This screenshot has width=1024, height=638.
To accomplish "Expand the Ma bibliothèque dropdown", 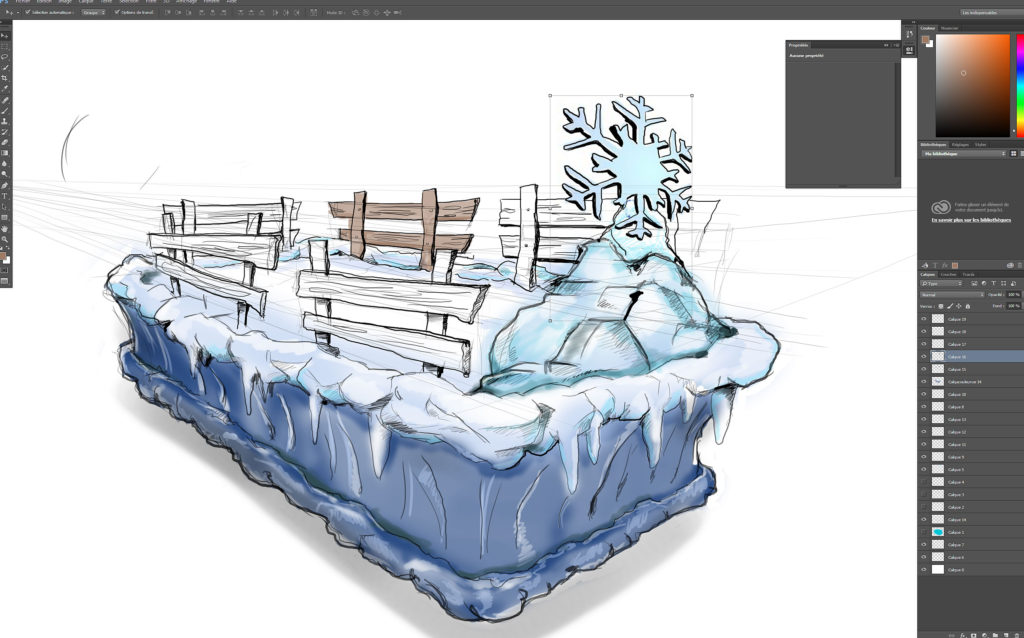I will (x=963, y=154).
